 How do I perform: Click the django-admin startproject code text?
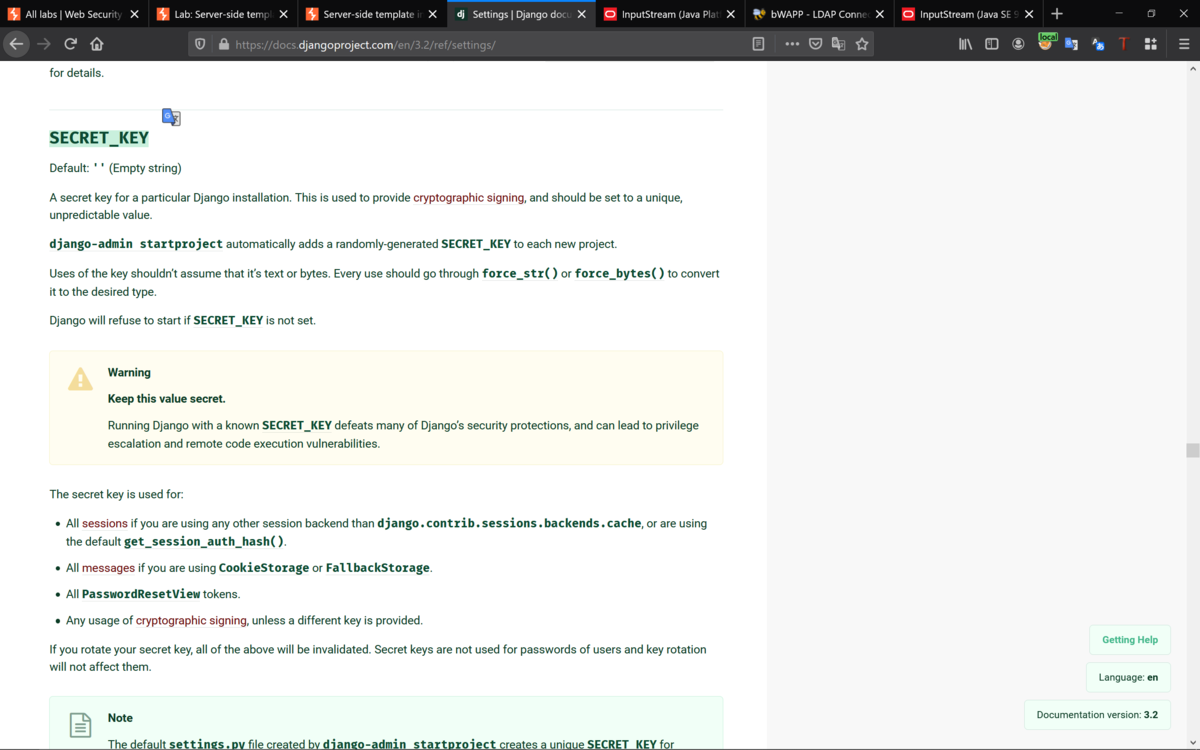(x=136, y=244)
